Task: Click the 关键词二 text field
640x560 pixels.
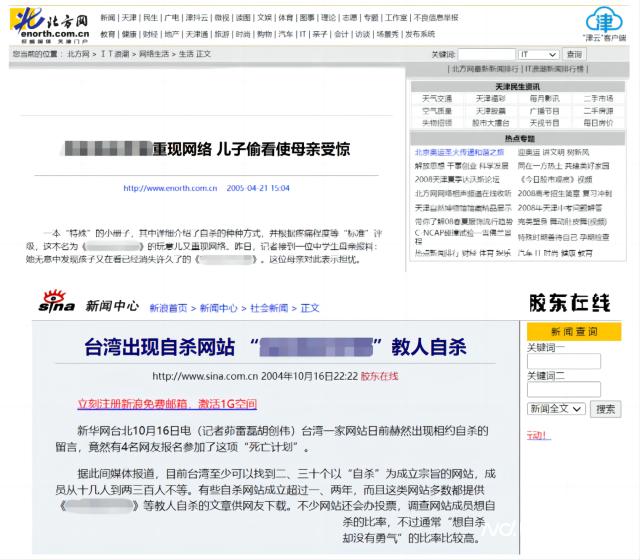Action: 563,389
